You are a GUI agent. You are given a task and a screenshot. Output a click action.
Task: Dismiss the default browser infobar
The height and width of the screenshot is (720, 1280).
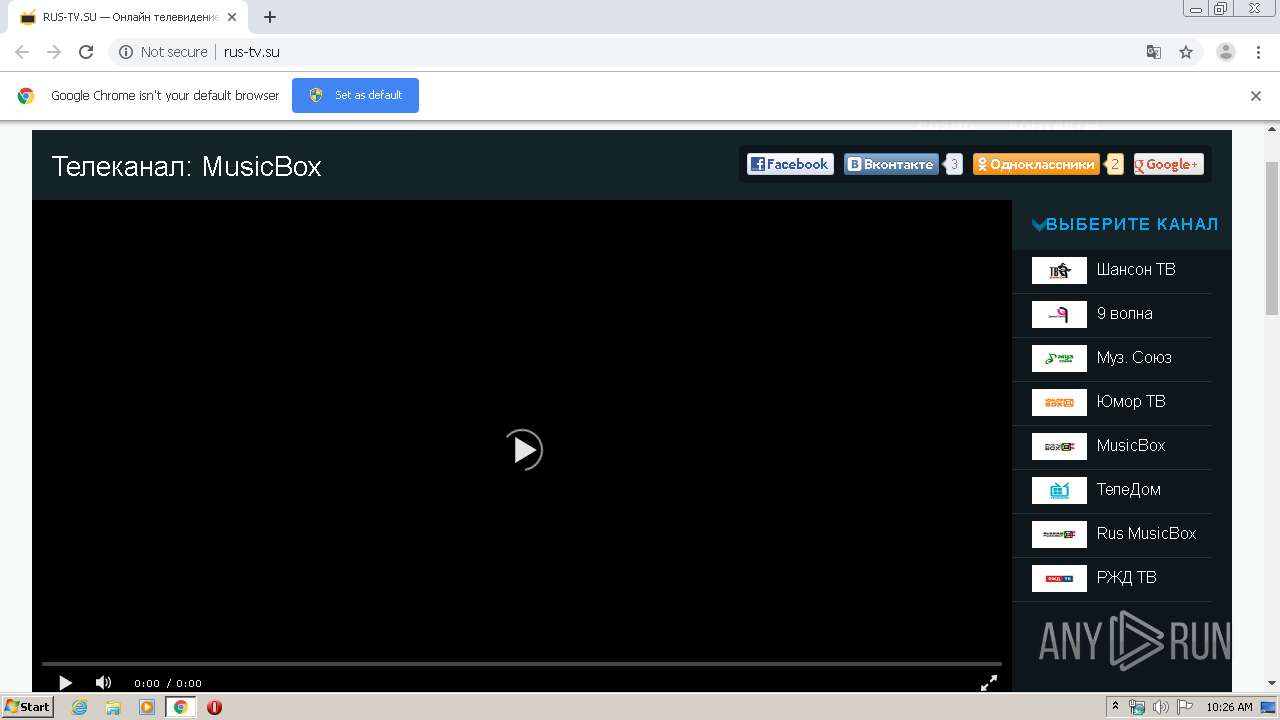1256,96
